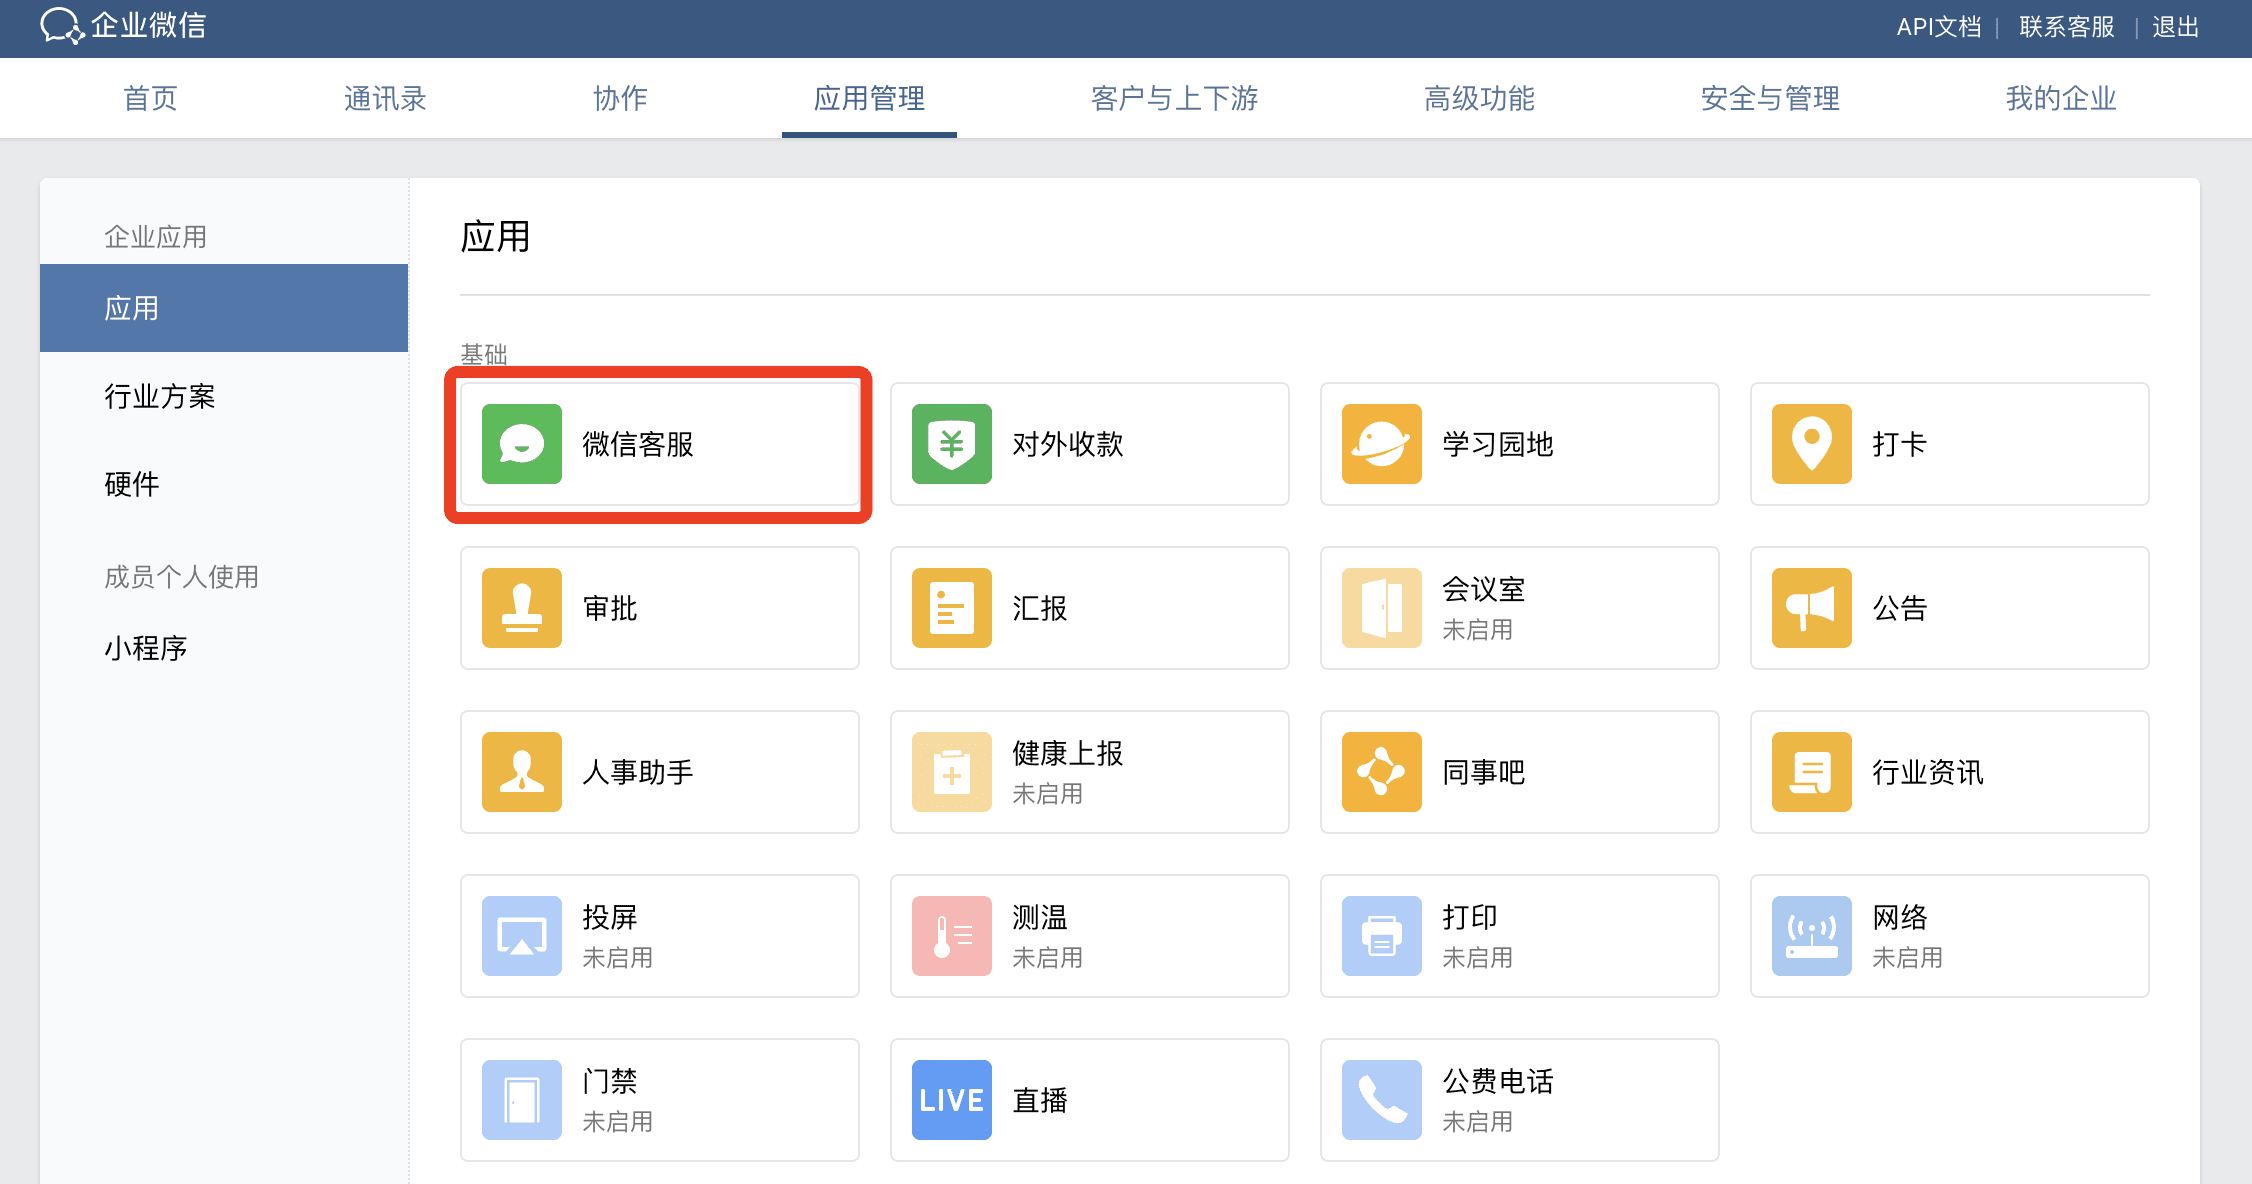
Task: Open 硬件 in the sidebar
Action: (x=132, y=484)
